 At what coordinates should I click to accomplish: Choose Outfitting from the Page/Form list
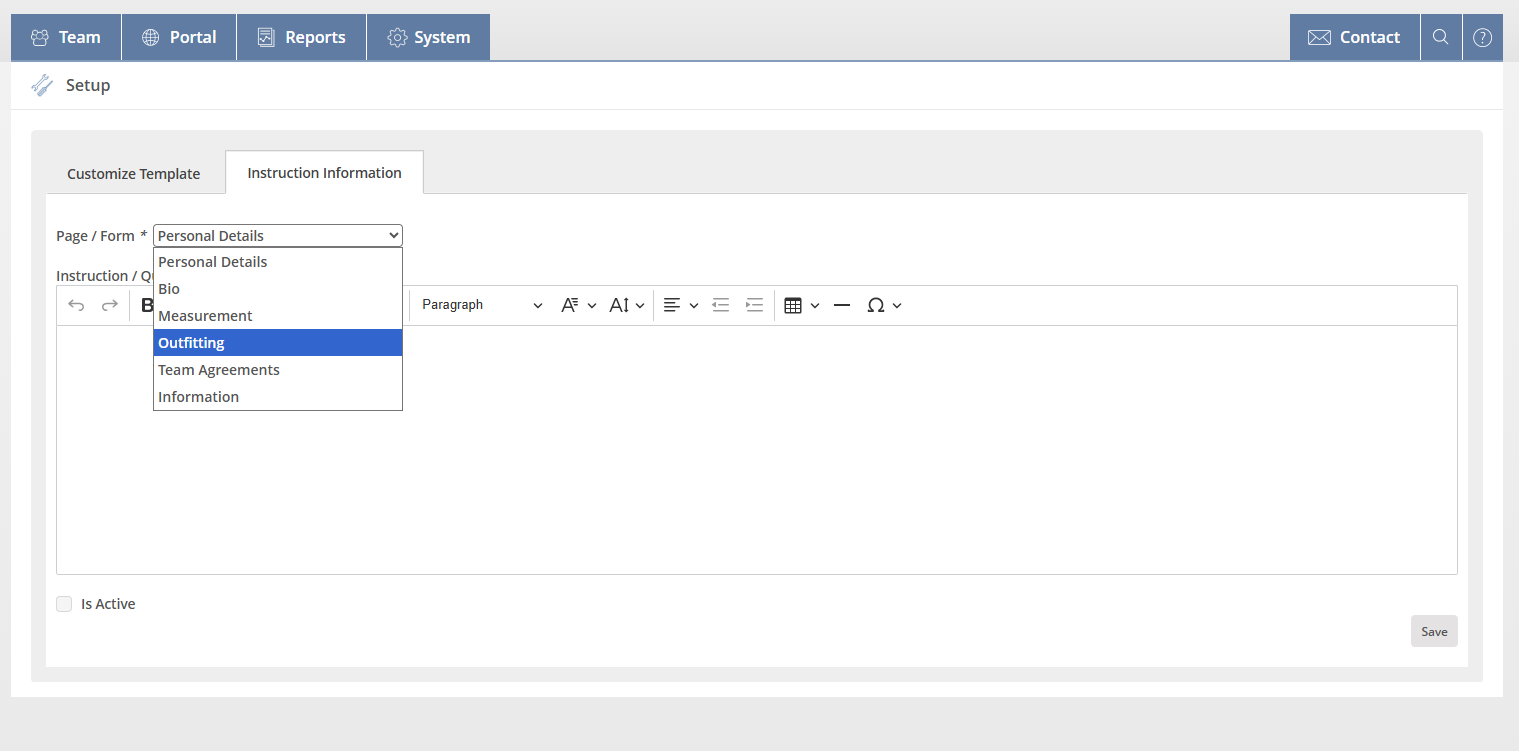tap(277, 343)
